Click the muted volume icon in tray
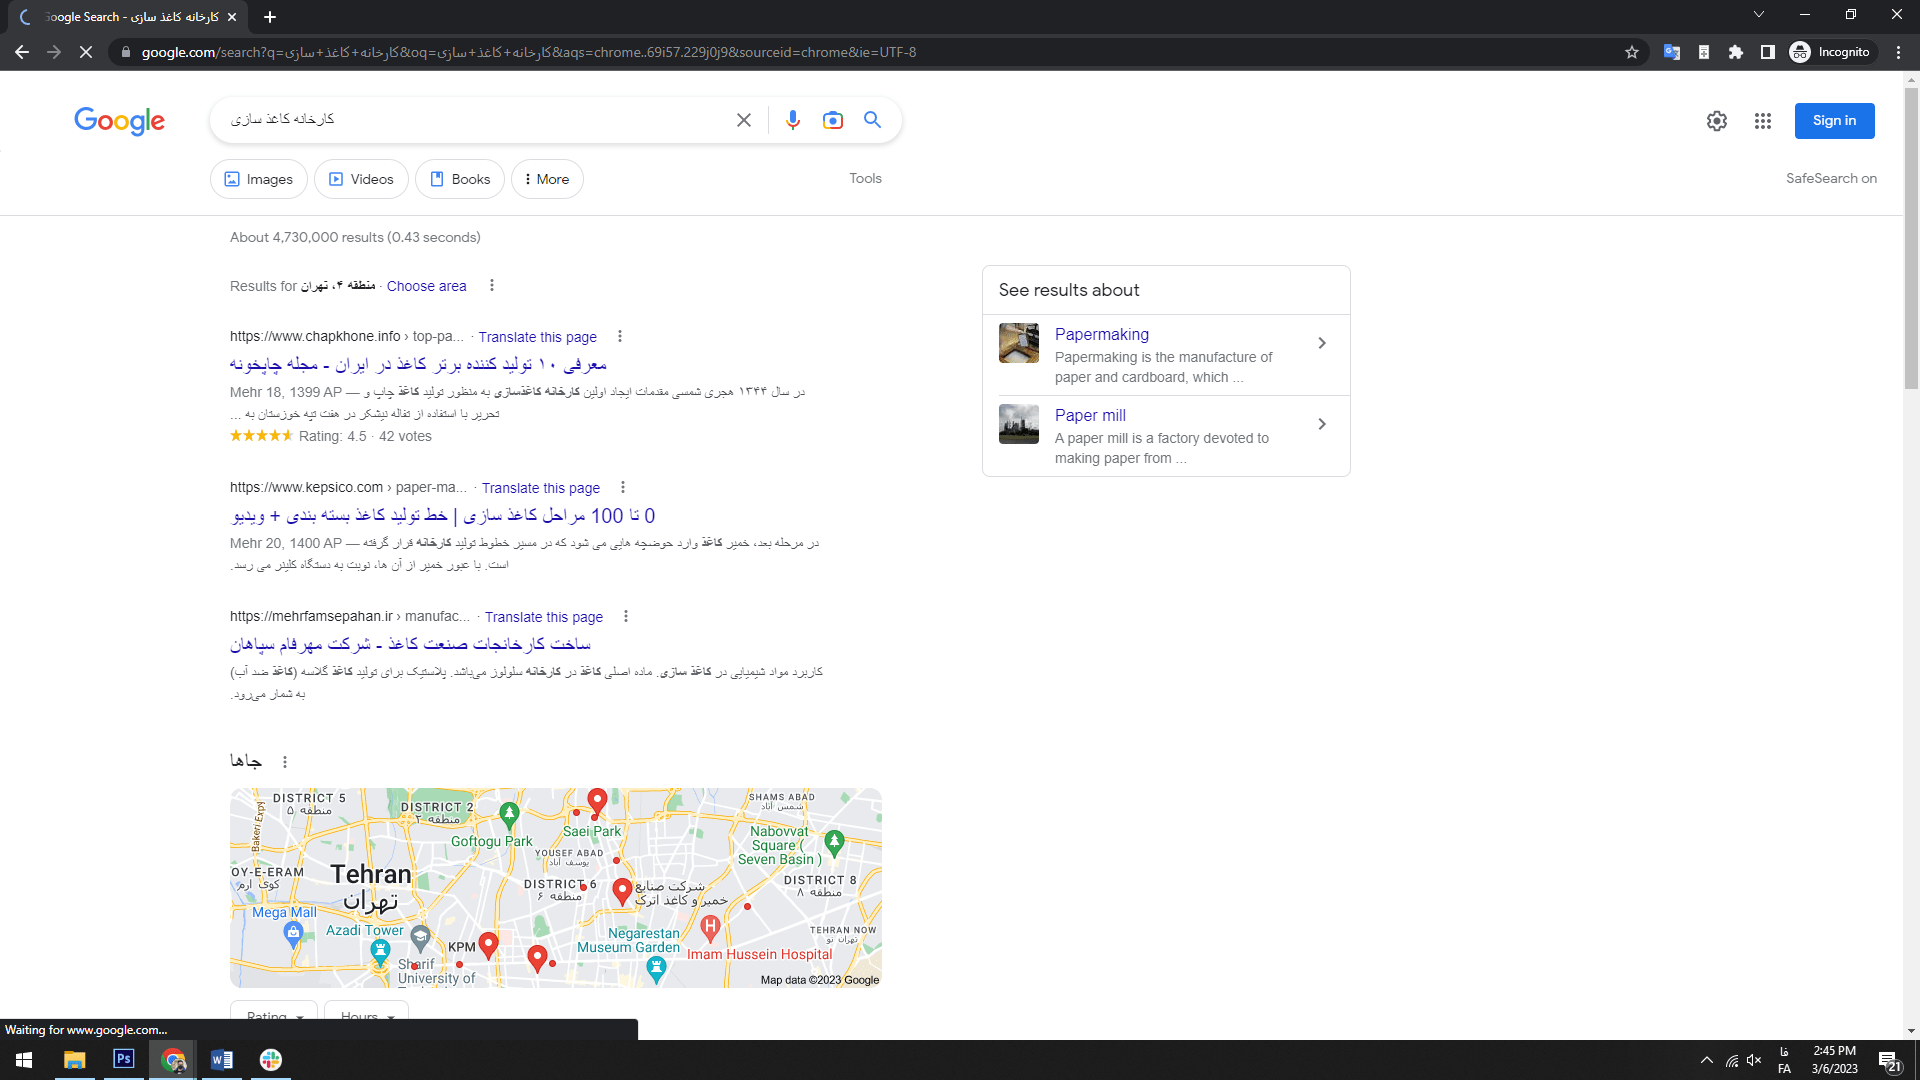The height and width of the screenshot is (1080, 1920). [x=1754, y=1061]
